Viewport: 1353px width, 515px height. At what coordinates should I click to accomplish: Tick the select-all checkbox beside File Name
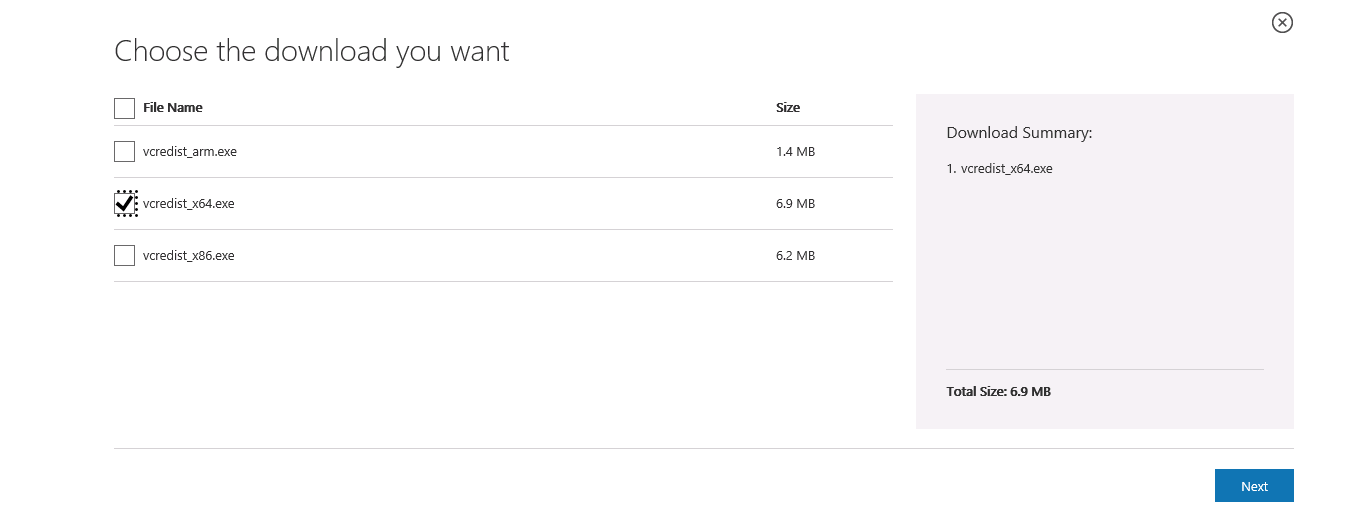click(124, 108)
